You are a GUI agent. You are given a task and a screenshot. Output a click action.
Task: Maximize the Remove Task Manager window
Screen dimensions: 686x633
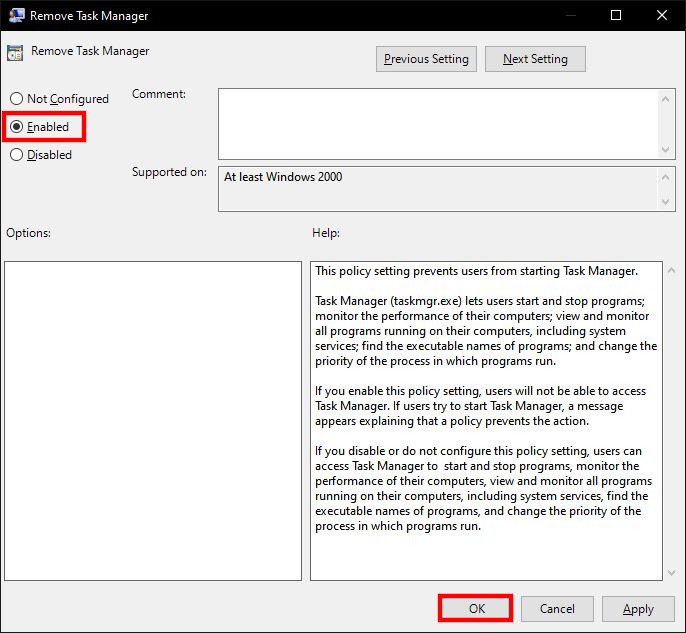tap(616, 15)
